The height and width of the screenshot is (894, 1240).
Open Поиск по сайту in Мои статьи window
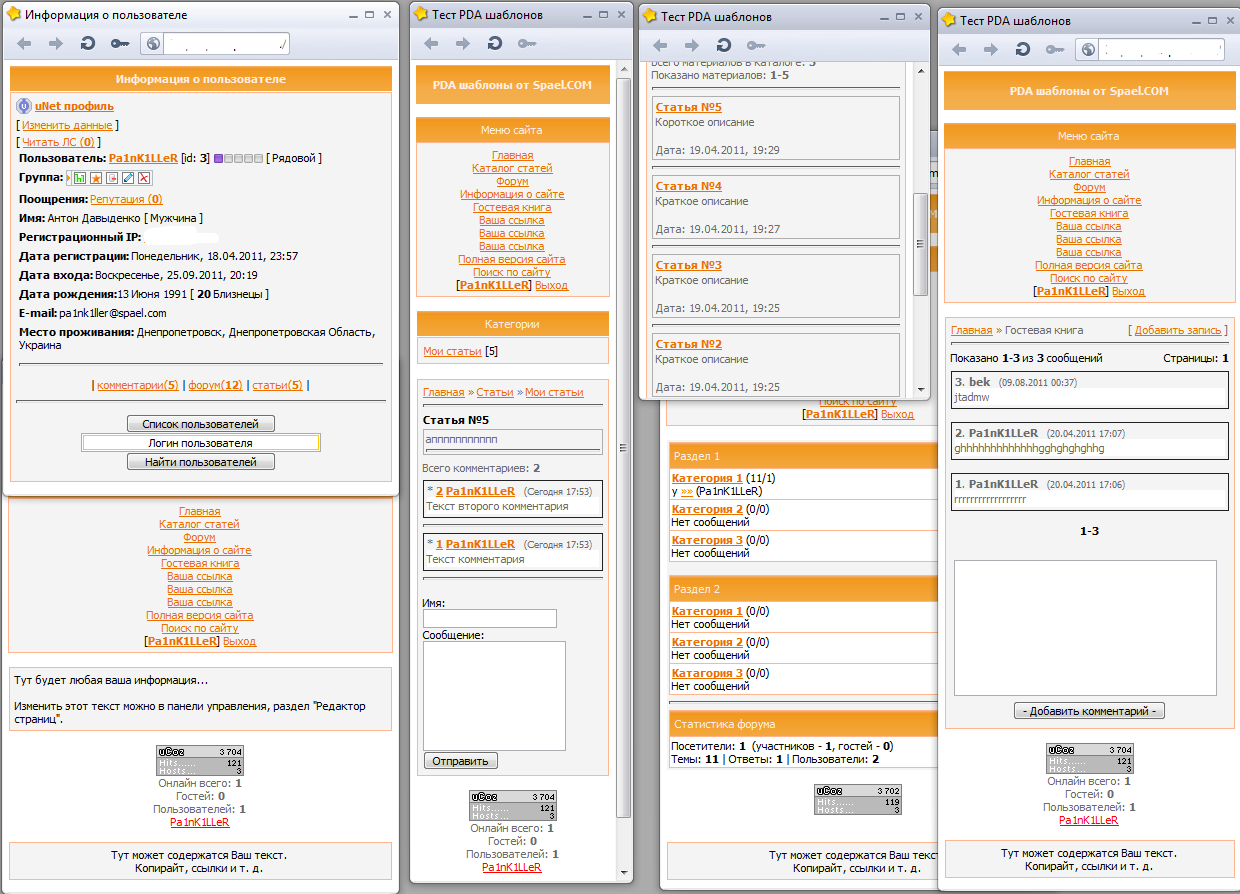pos(512,272)
